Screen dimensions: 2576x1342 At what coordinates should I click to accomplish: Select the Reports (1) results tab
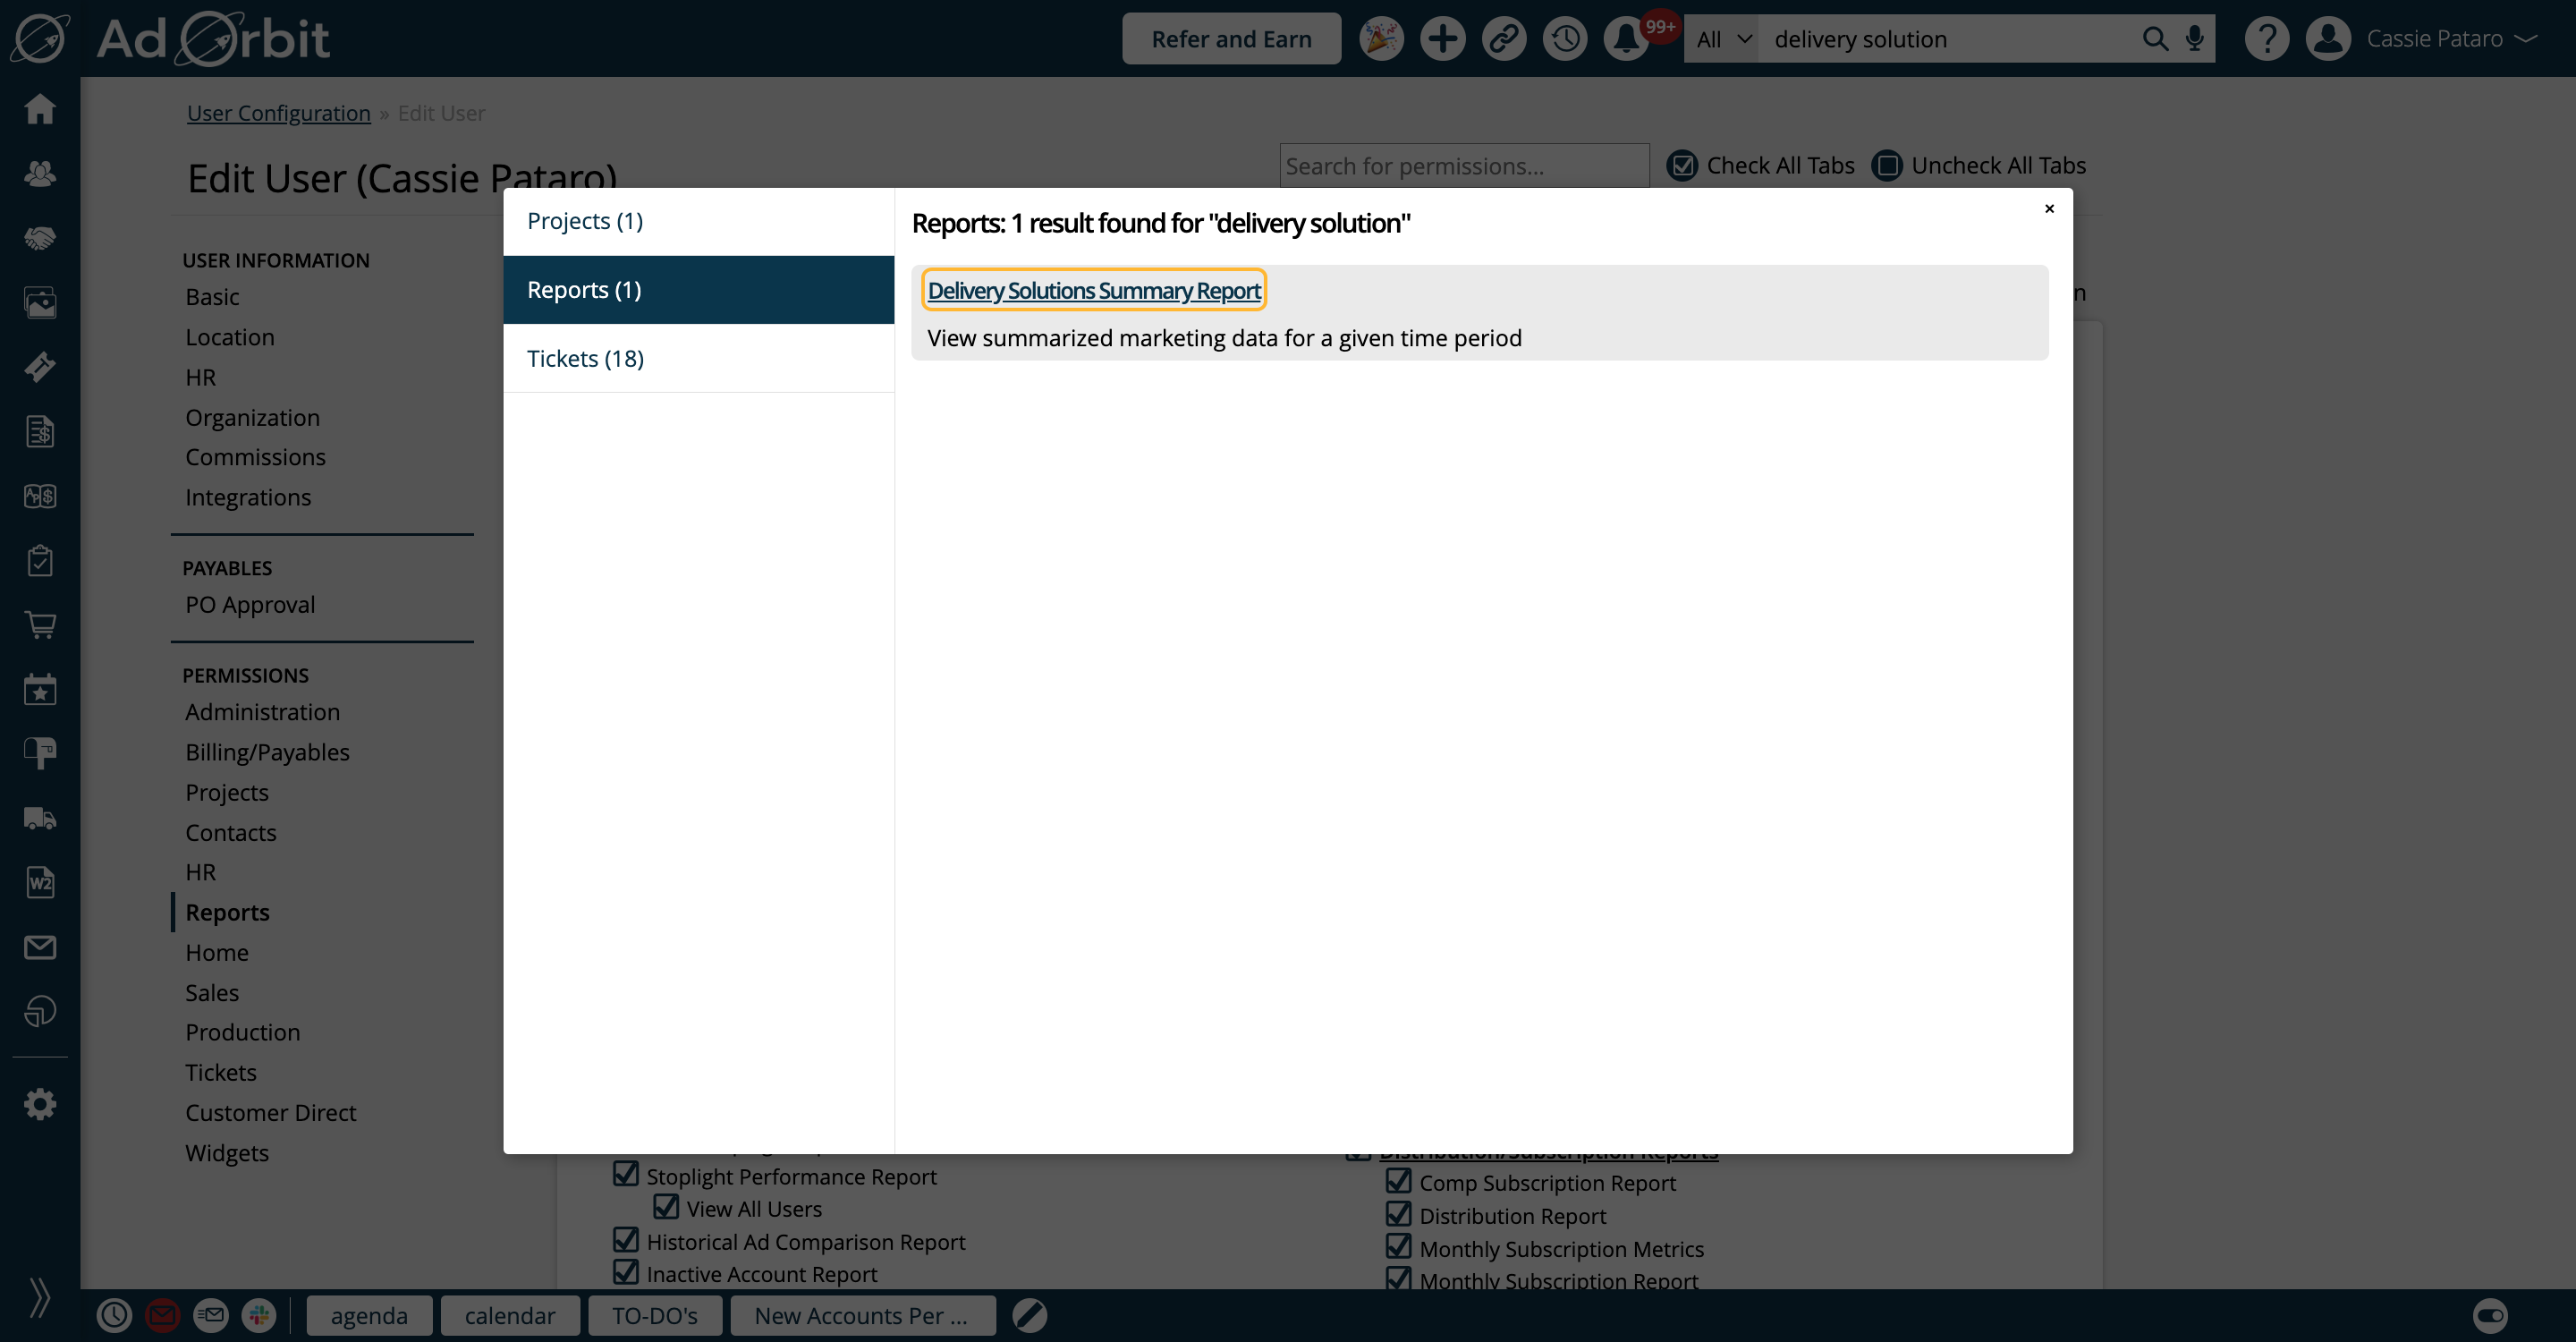pos(698,290)
